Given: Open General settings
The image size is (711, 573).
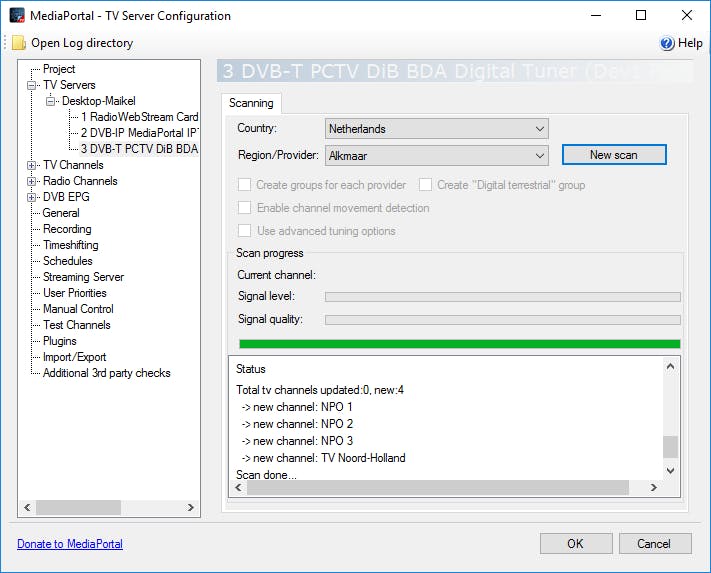Looking at the screenshot, I should 61,213.
